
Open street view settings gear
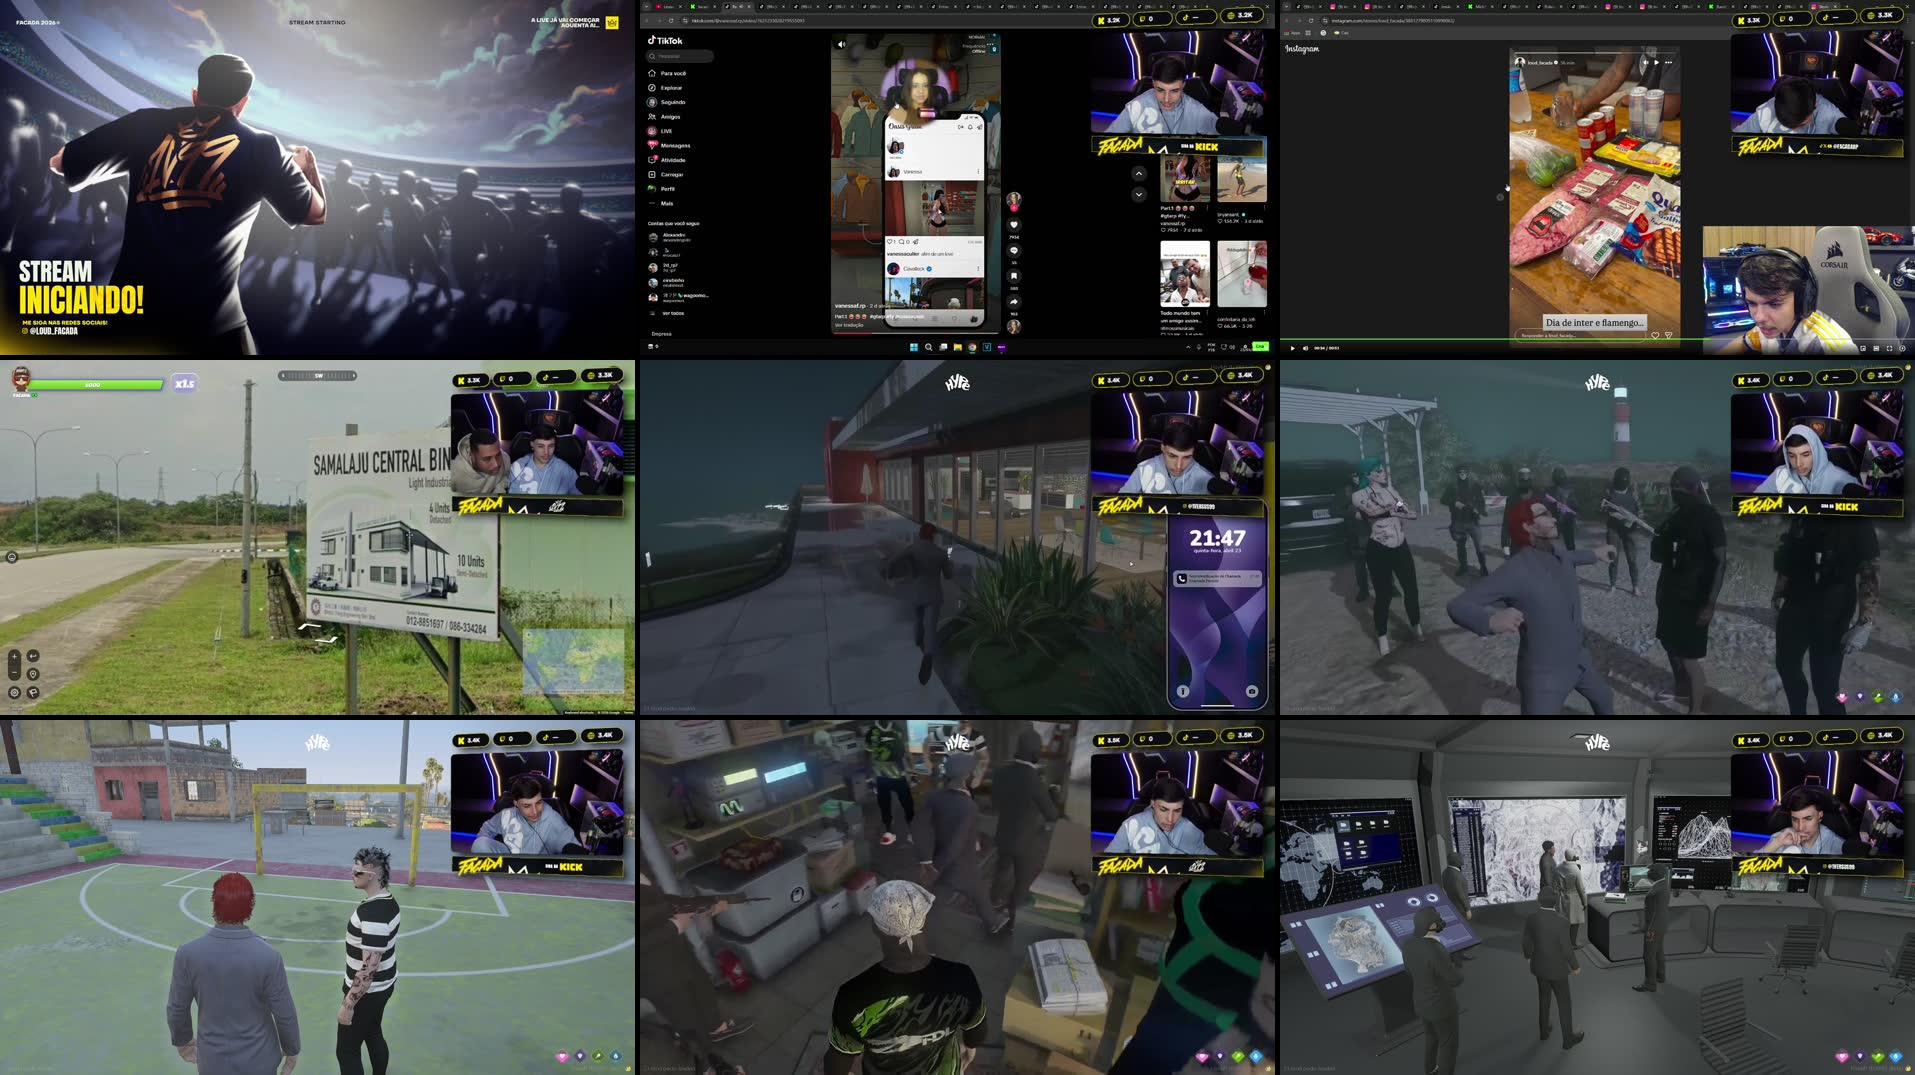(14, 692)
